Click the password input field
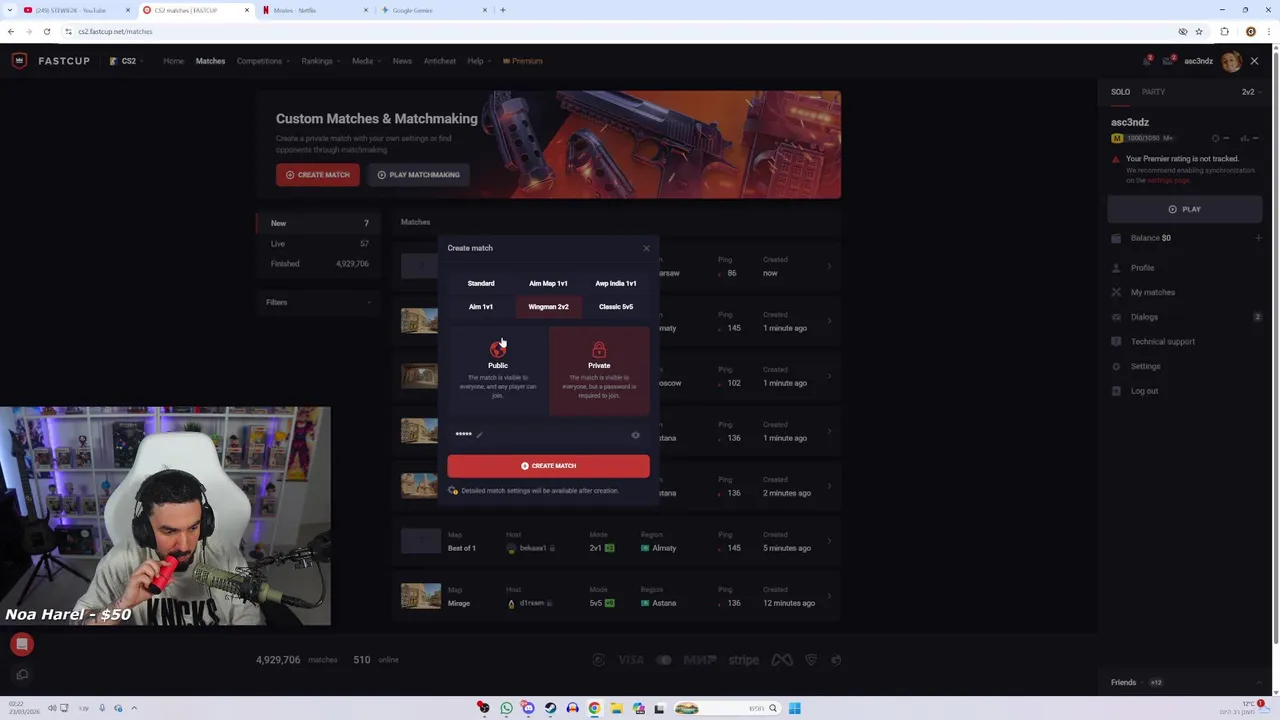This screenshot has height=720, width=1280. 548,435
